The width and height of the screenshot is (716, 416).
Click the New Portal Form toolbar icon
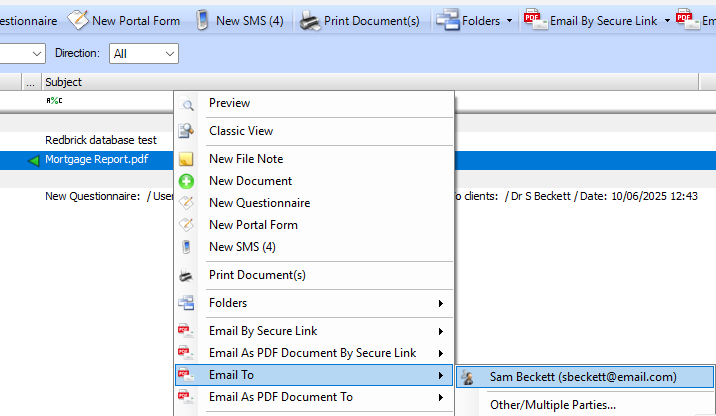78,20
